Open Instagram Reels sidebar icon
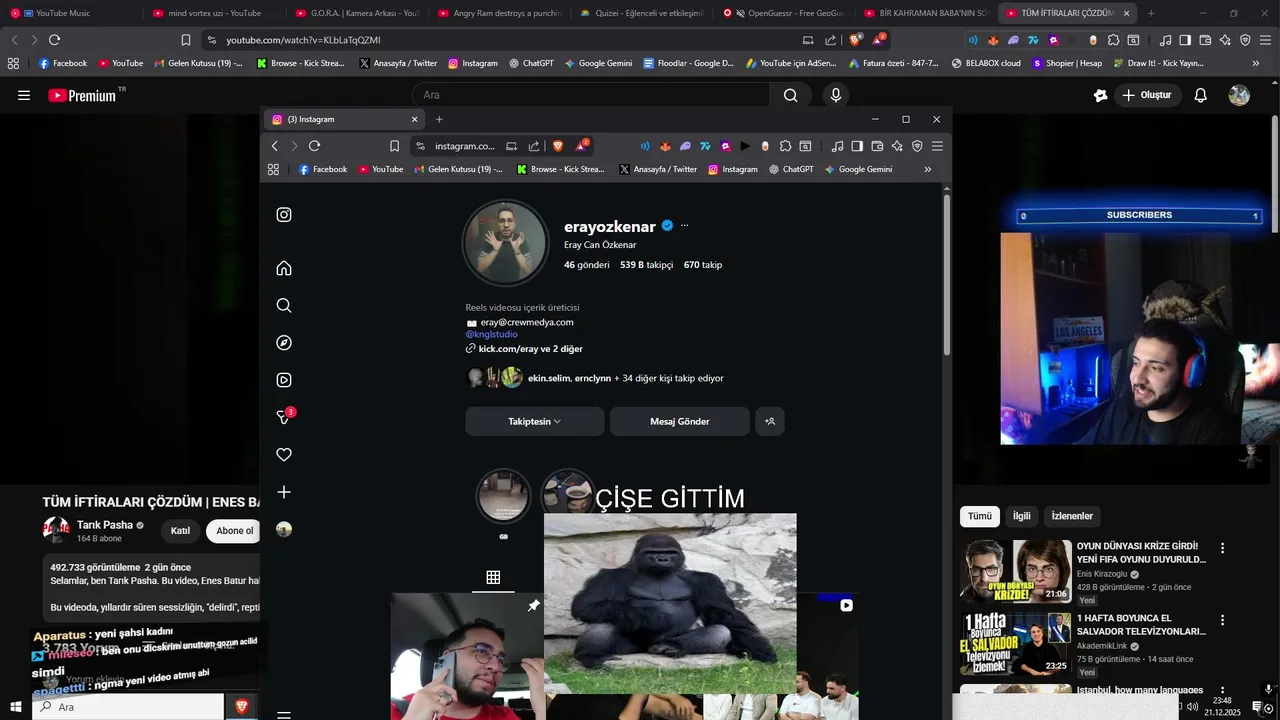The height and width of the screenshot is (720, 1280). (284, 380)
